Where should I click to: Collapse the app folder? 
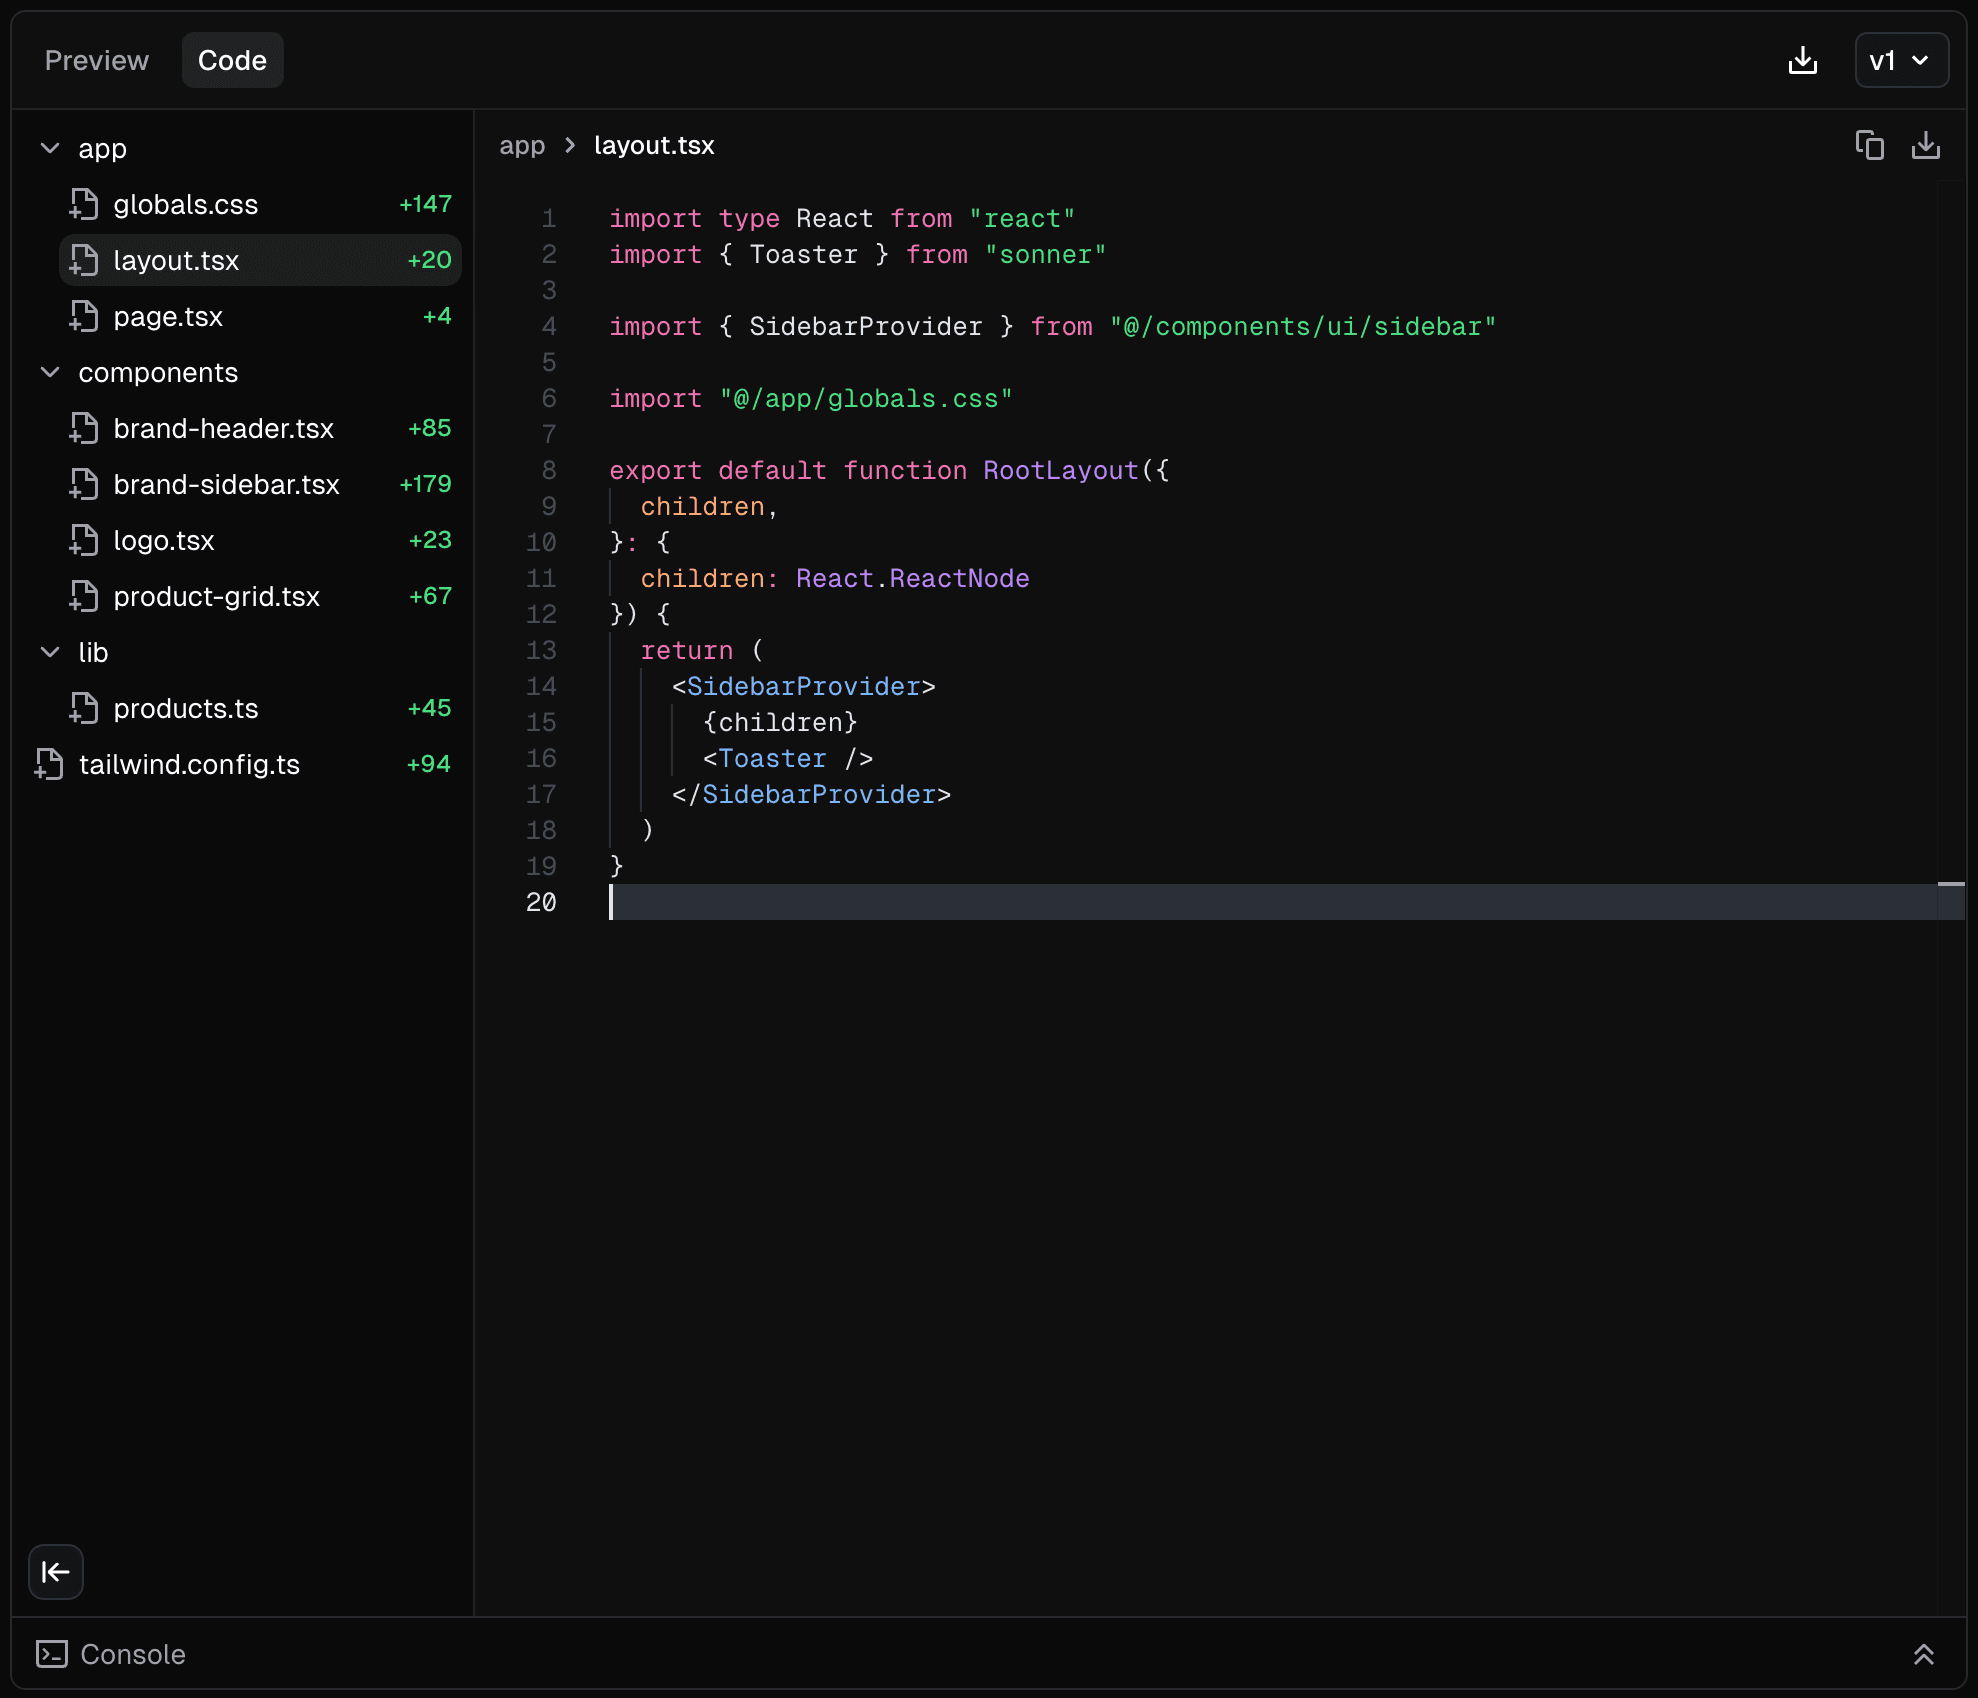[x=49, y=148]
